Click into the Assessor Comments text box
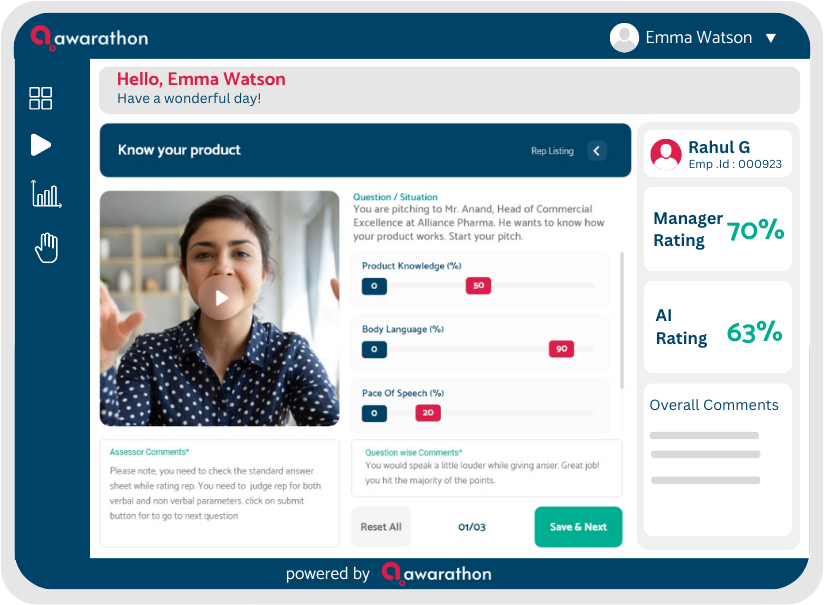Screen dimensions: 824x605 (x=220, y=493)
